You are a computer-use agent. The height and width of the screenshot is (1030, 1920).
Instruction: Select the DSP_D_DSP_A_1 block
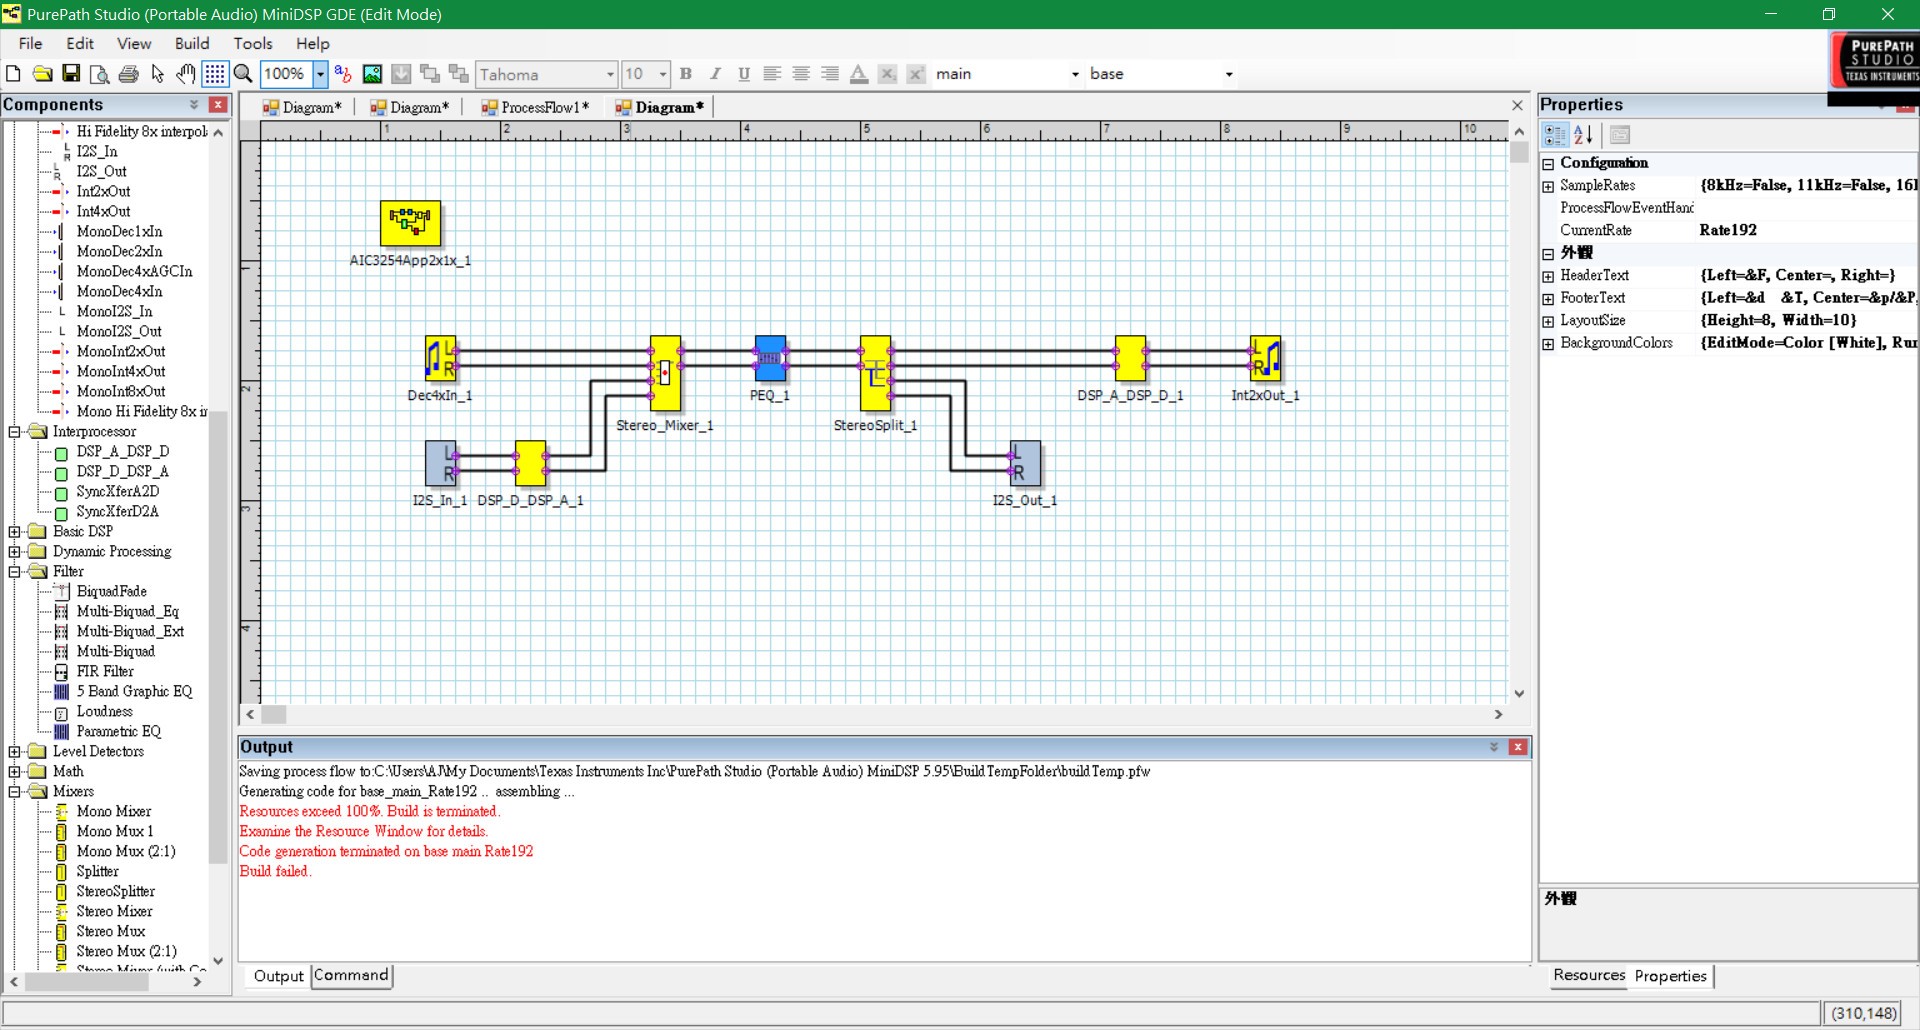coord(530,464)
